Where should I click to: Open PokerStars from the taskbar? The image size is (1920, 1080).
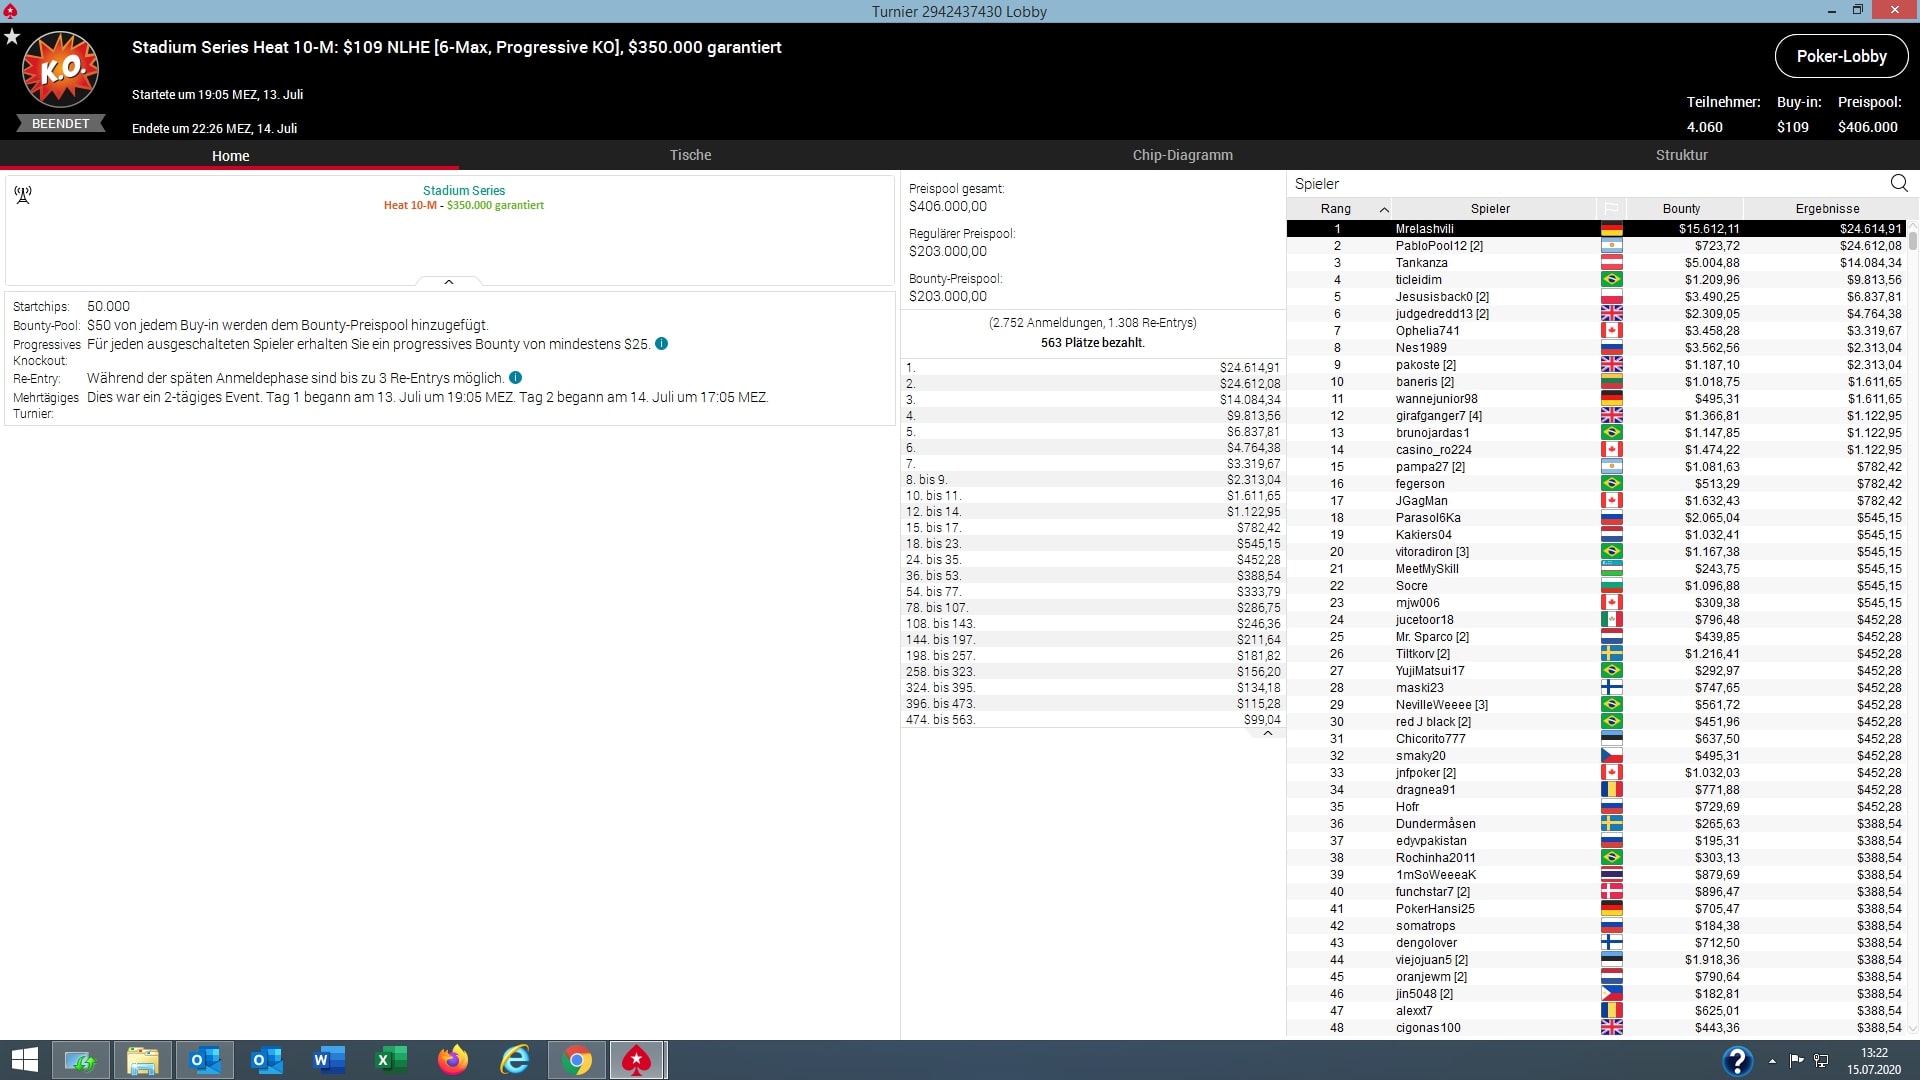[637, 1060]
